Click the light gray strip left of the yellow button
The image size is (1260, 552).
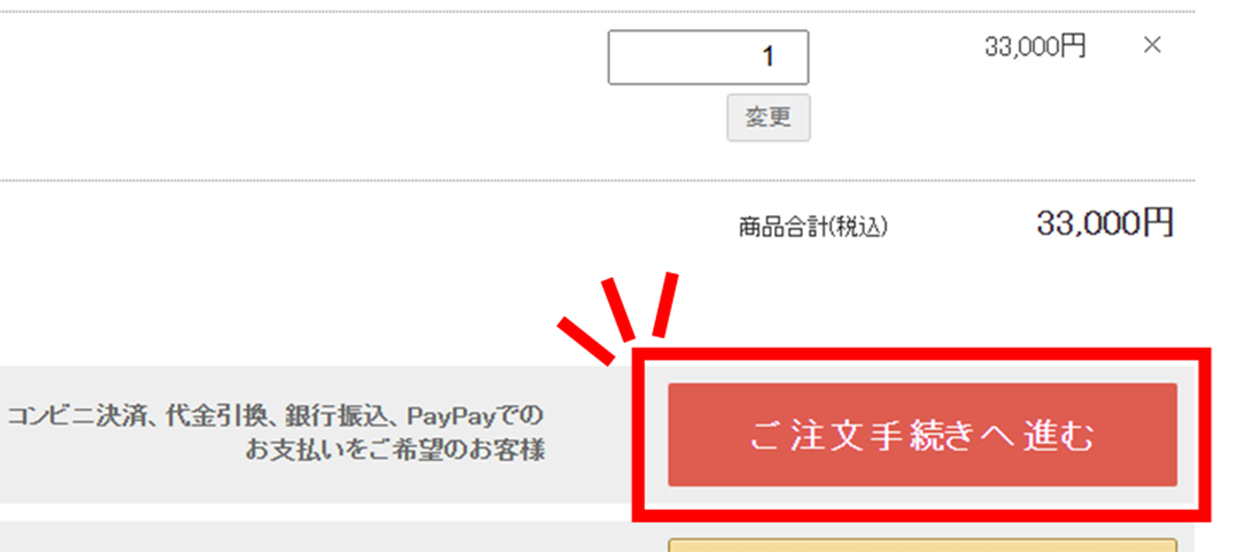(x=330, y=537)
